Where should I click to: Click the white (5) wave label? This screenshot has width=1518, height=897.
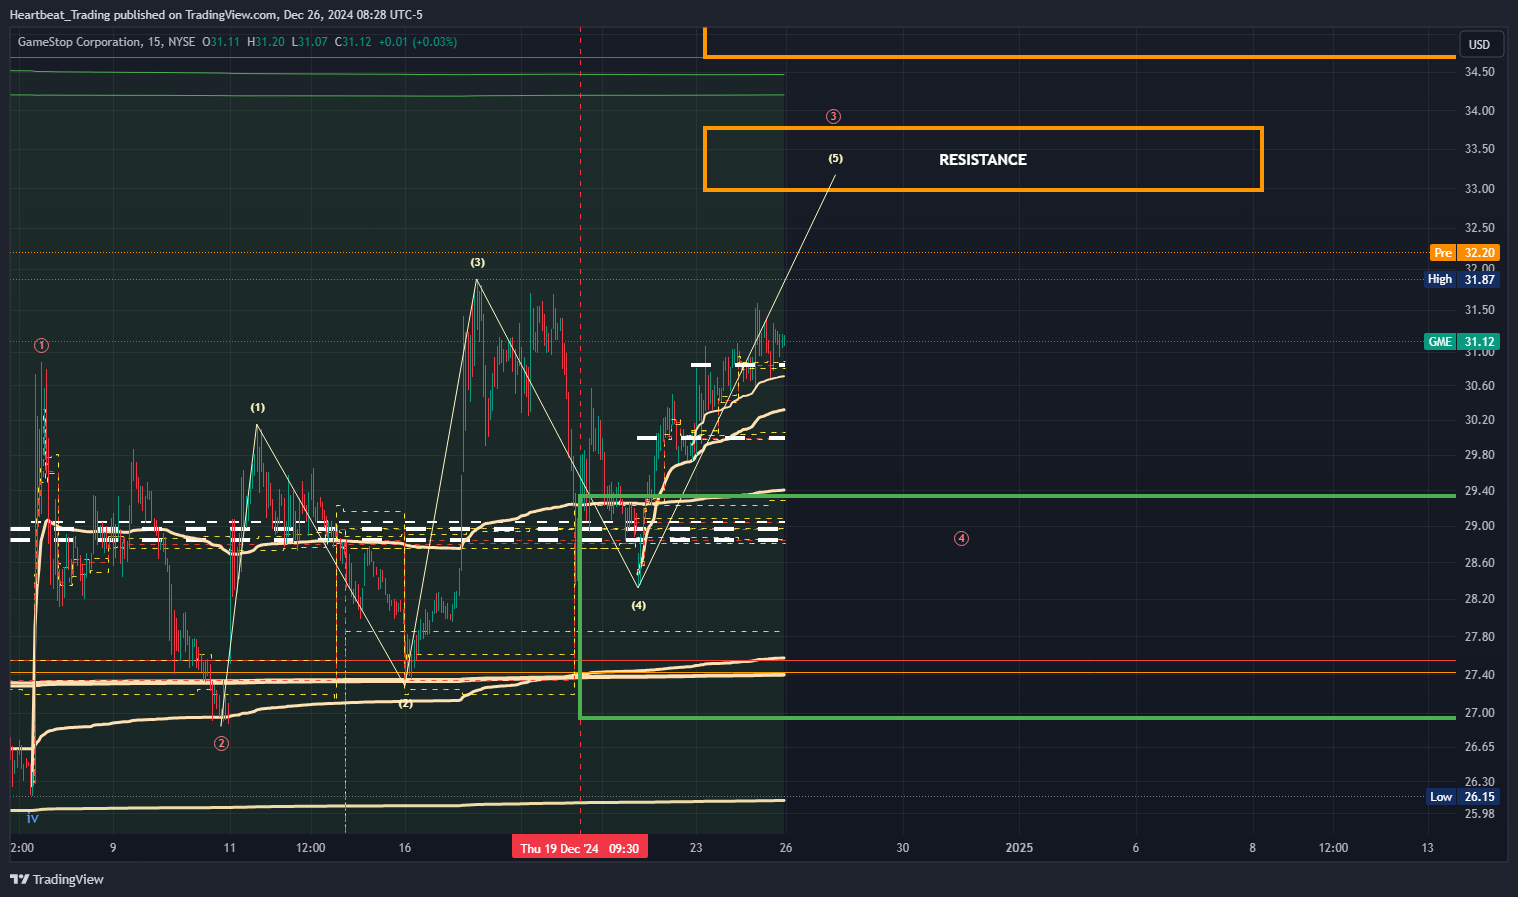click(836, 158)
